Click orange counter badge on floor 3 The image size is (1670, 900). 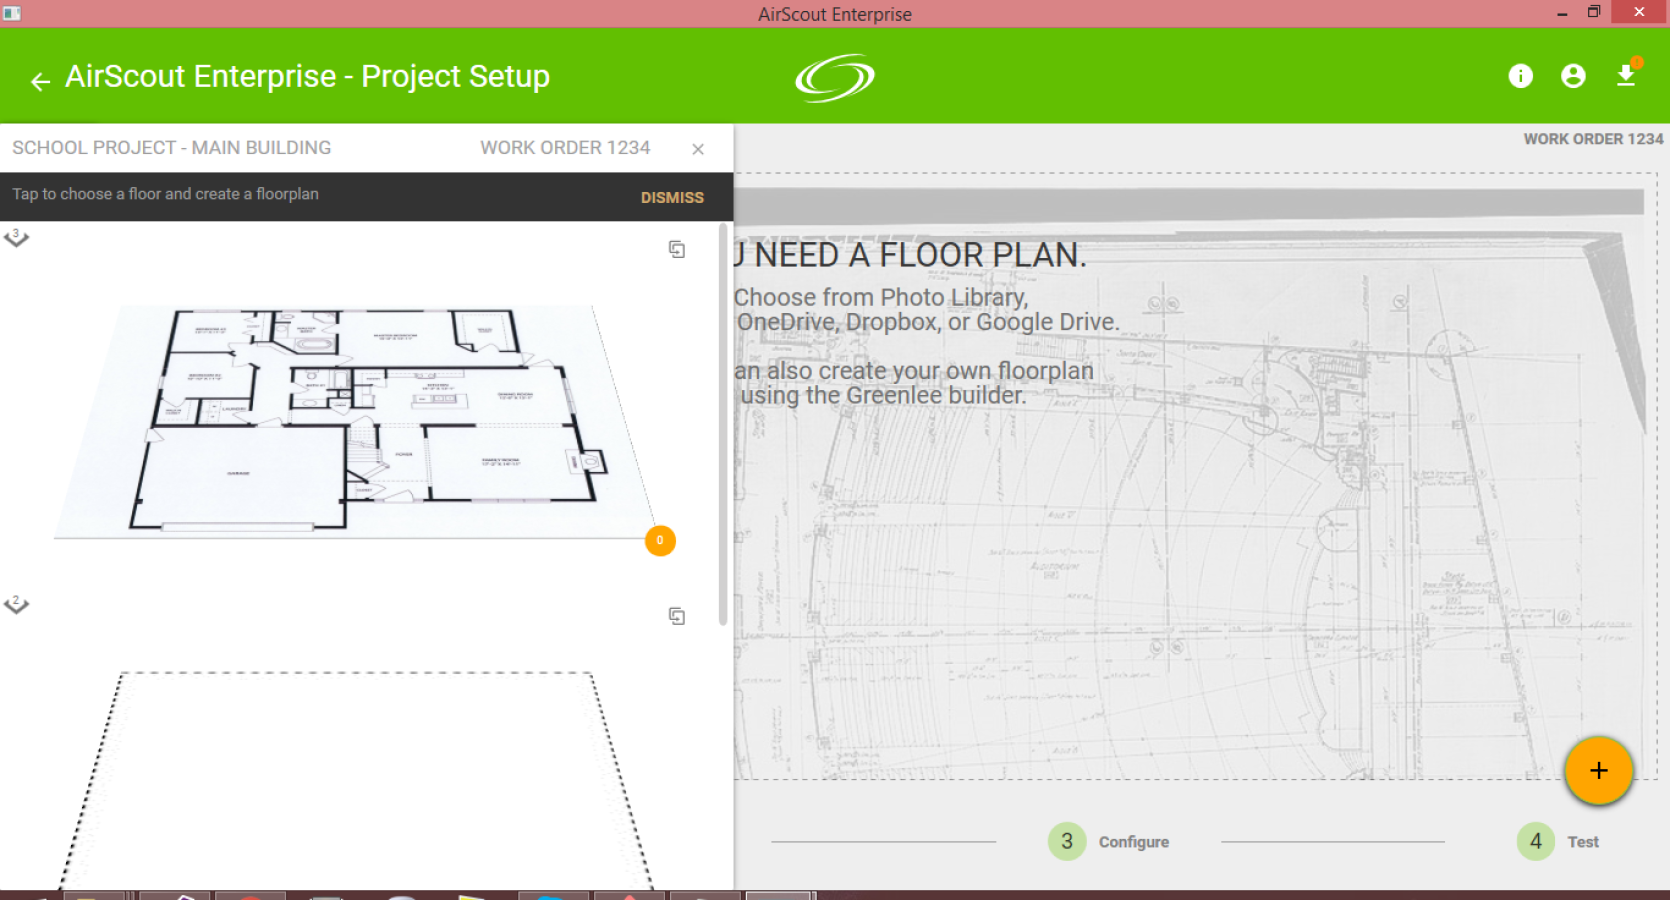click(660, 541)
